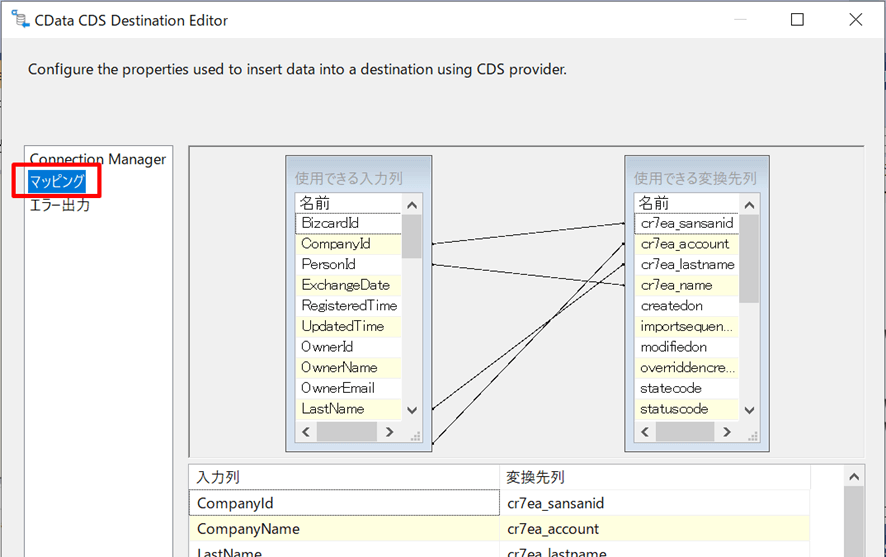Select createdon destination column
Screen dimensions: 886x557
coord(687,306)
